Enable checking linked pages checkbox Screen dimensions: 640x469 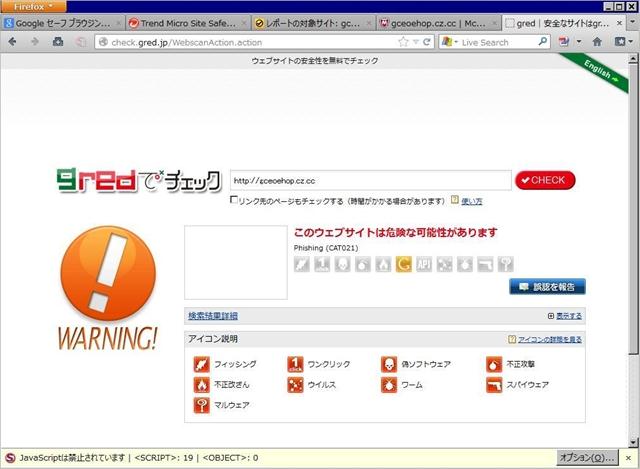(234, 200)
